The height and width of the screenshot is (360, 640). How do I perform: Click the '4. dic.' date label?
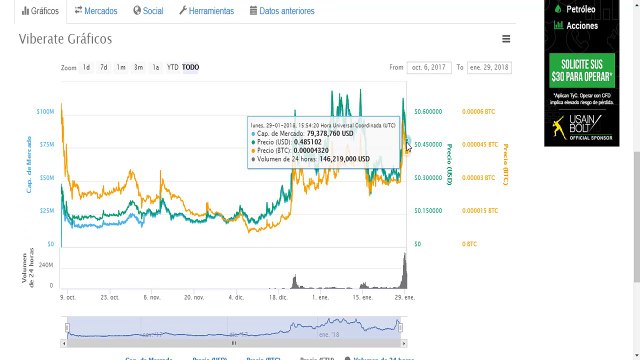tap(236, 297)
